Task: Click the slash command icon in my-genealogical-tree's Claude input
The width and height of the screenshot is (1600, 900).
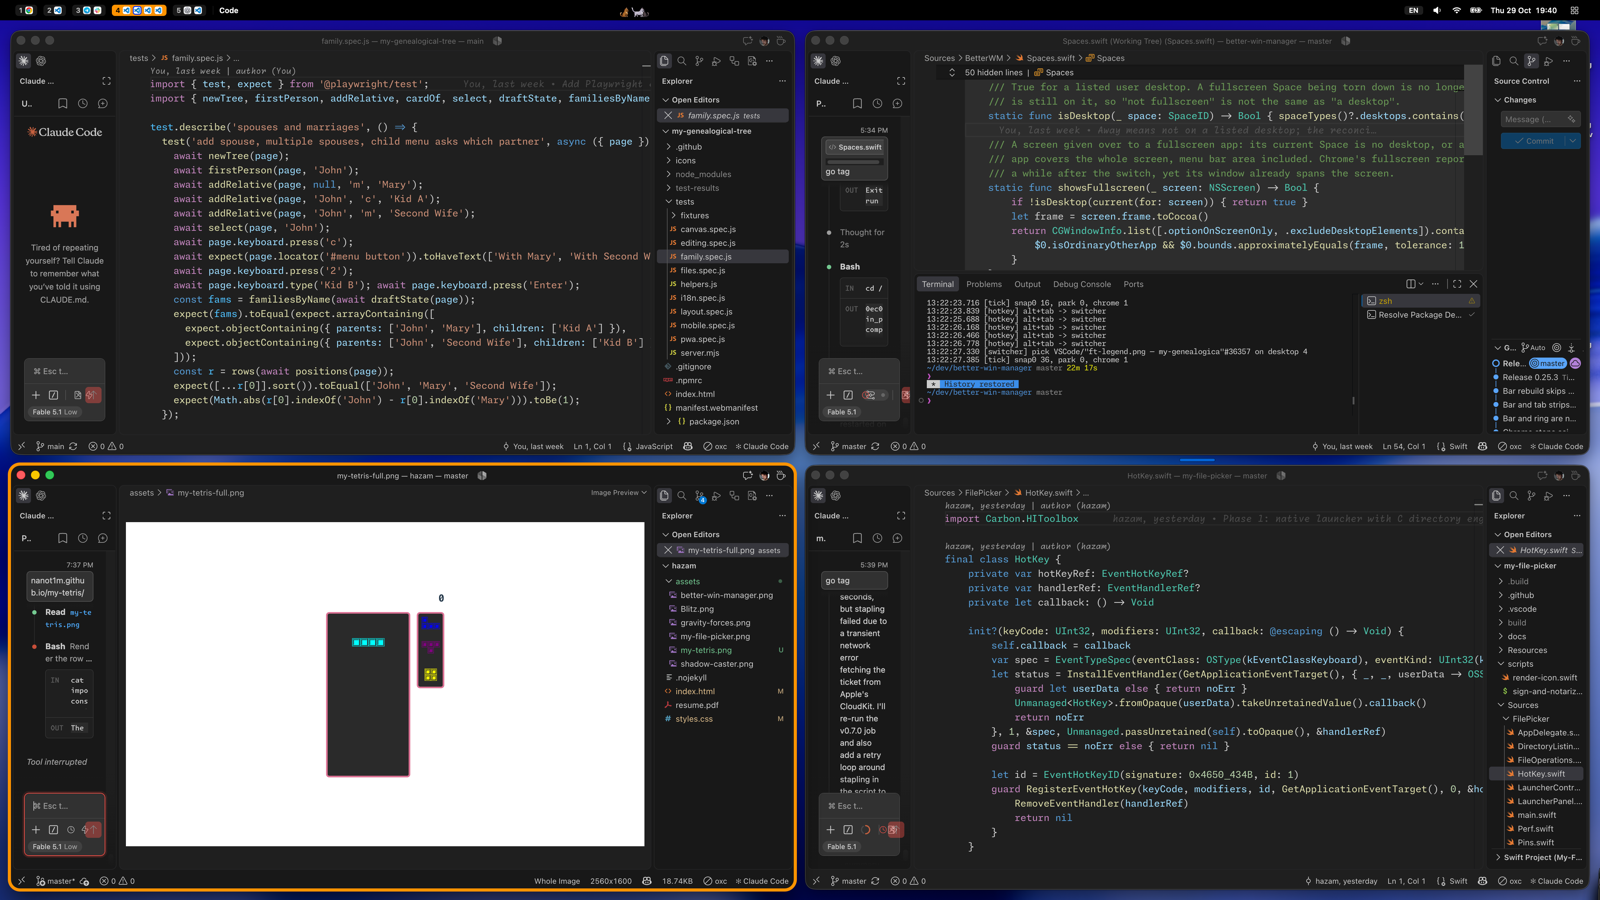Action: pos(54,395)
